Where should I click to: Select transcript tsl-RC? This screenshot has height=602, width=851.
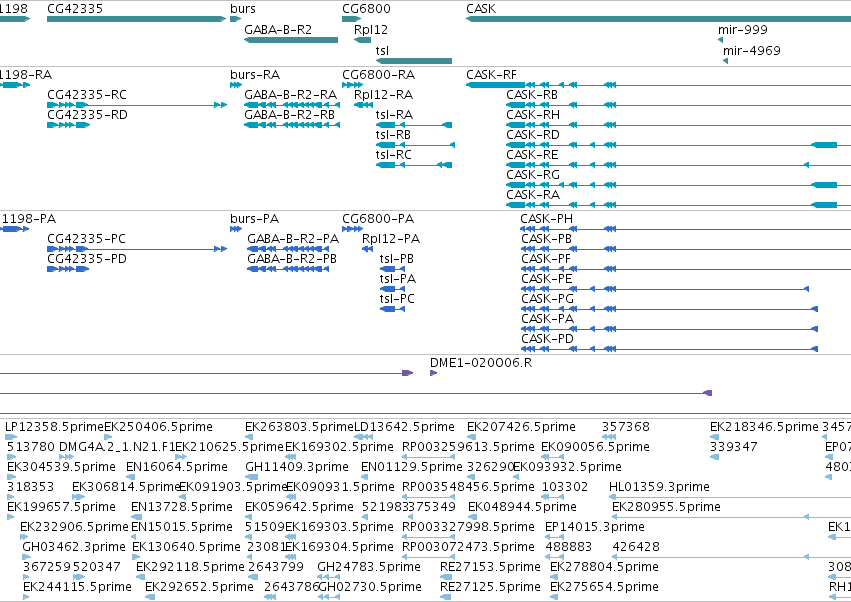pos(393,155)
